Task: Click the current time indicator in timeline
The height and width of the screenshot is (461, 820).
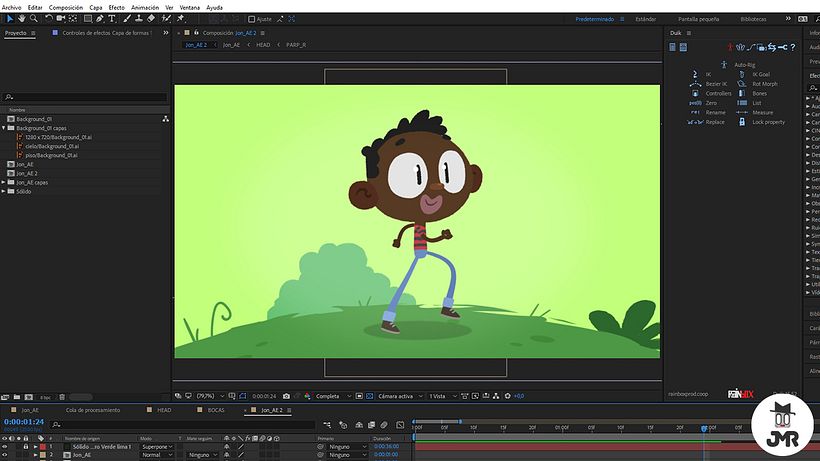Action: [704, 428]
